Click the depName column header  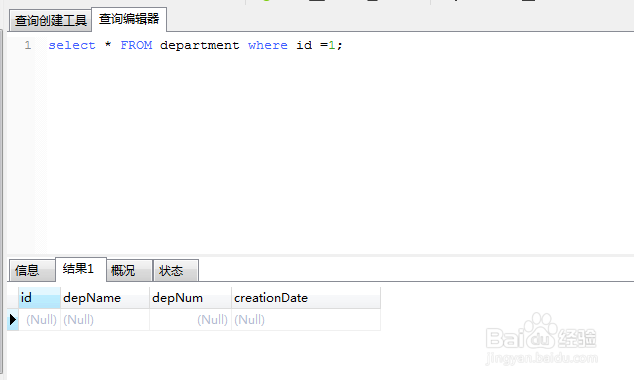(x=105, y=298)
